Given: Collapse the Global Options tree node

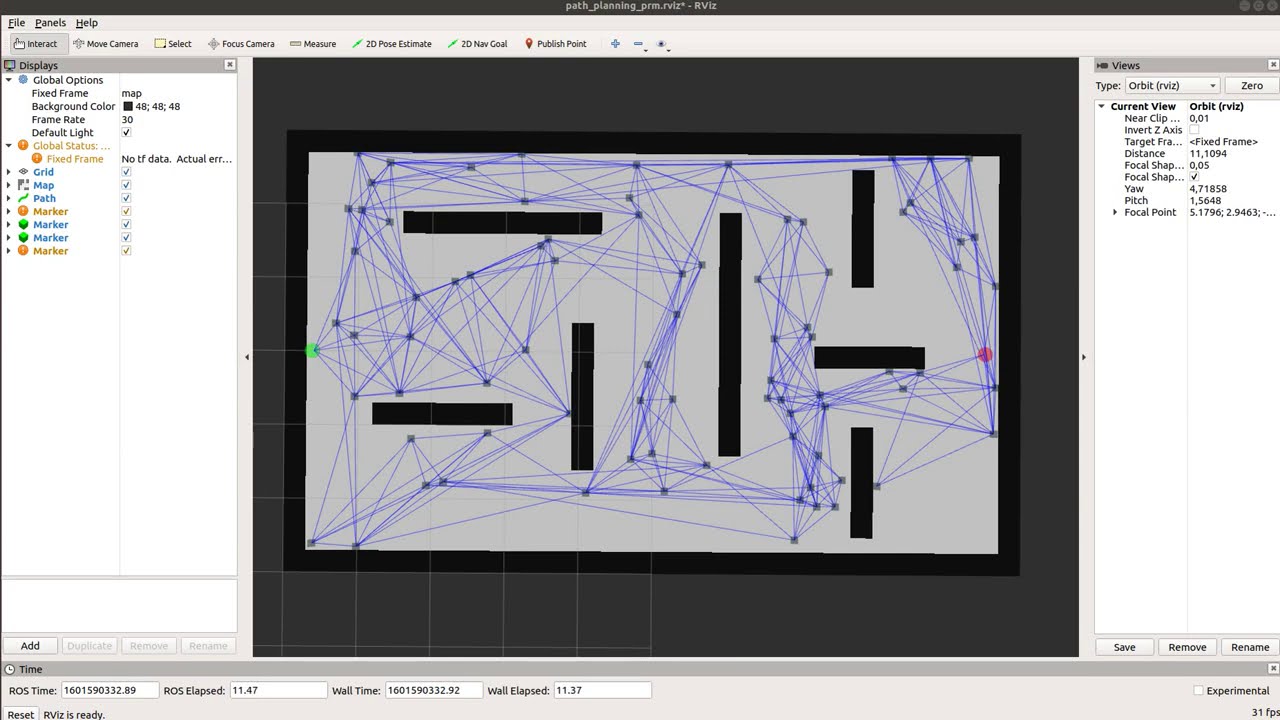Looking at the screenshot, I should [9, 80].
